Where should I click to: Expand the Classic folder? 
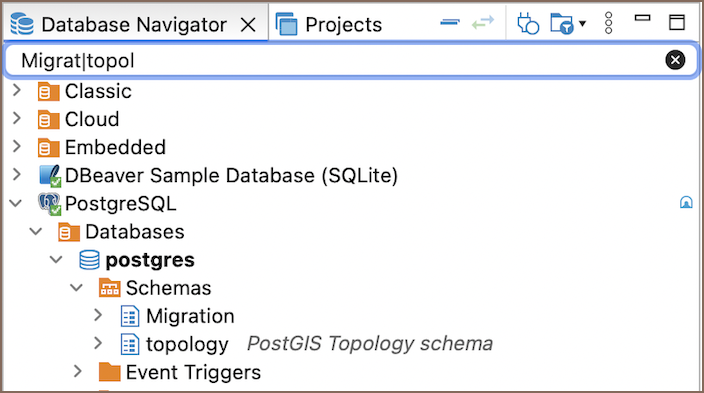click(17, 90)
